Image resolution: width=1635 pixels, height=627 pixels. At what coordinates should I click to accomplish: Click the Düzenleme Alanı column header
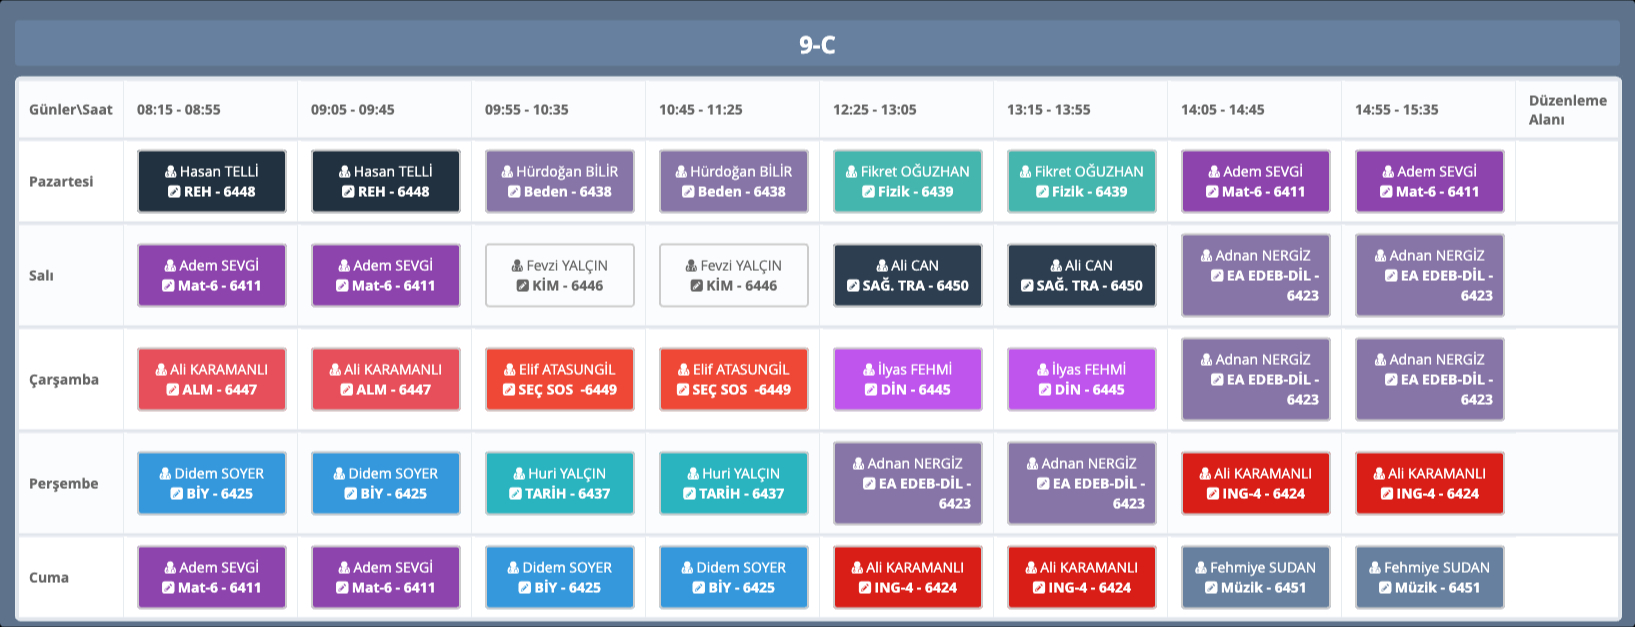coord(1566,110)
